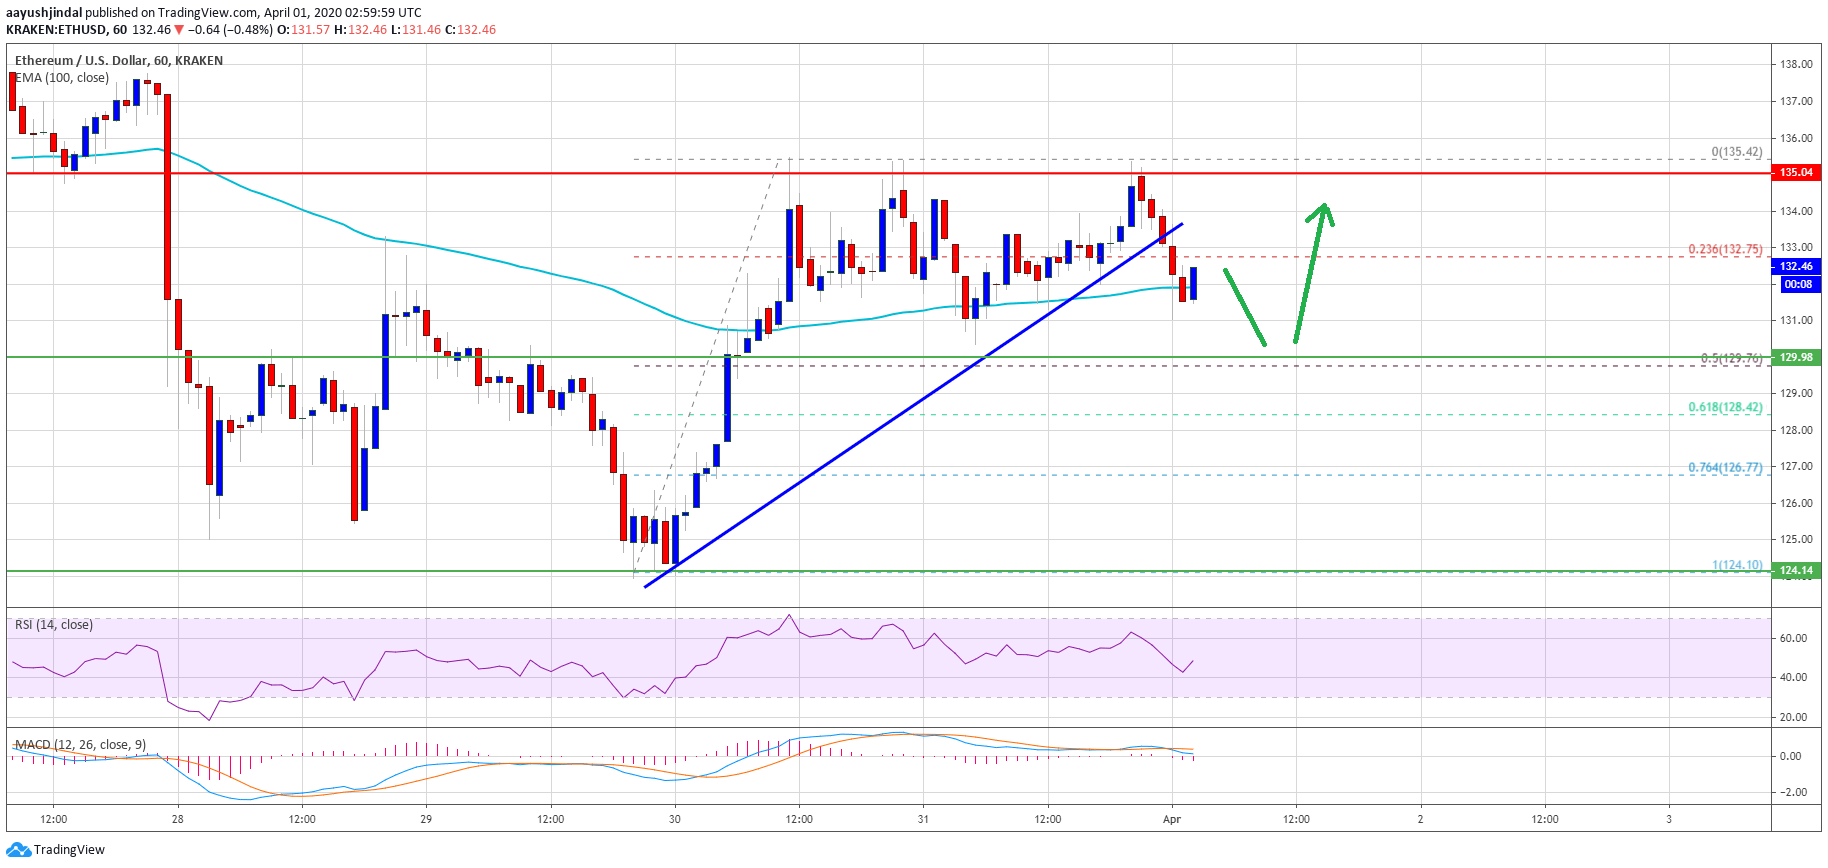Click the EMA (100, close) indicator label
Image resolution: width=1828 pixels, height=868 pixels.
(62, 78)
